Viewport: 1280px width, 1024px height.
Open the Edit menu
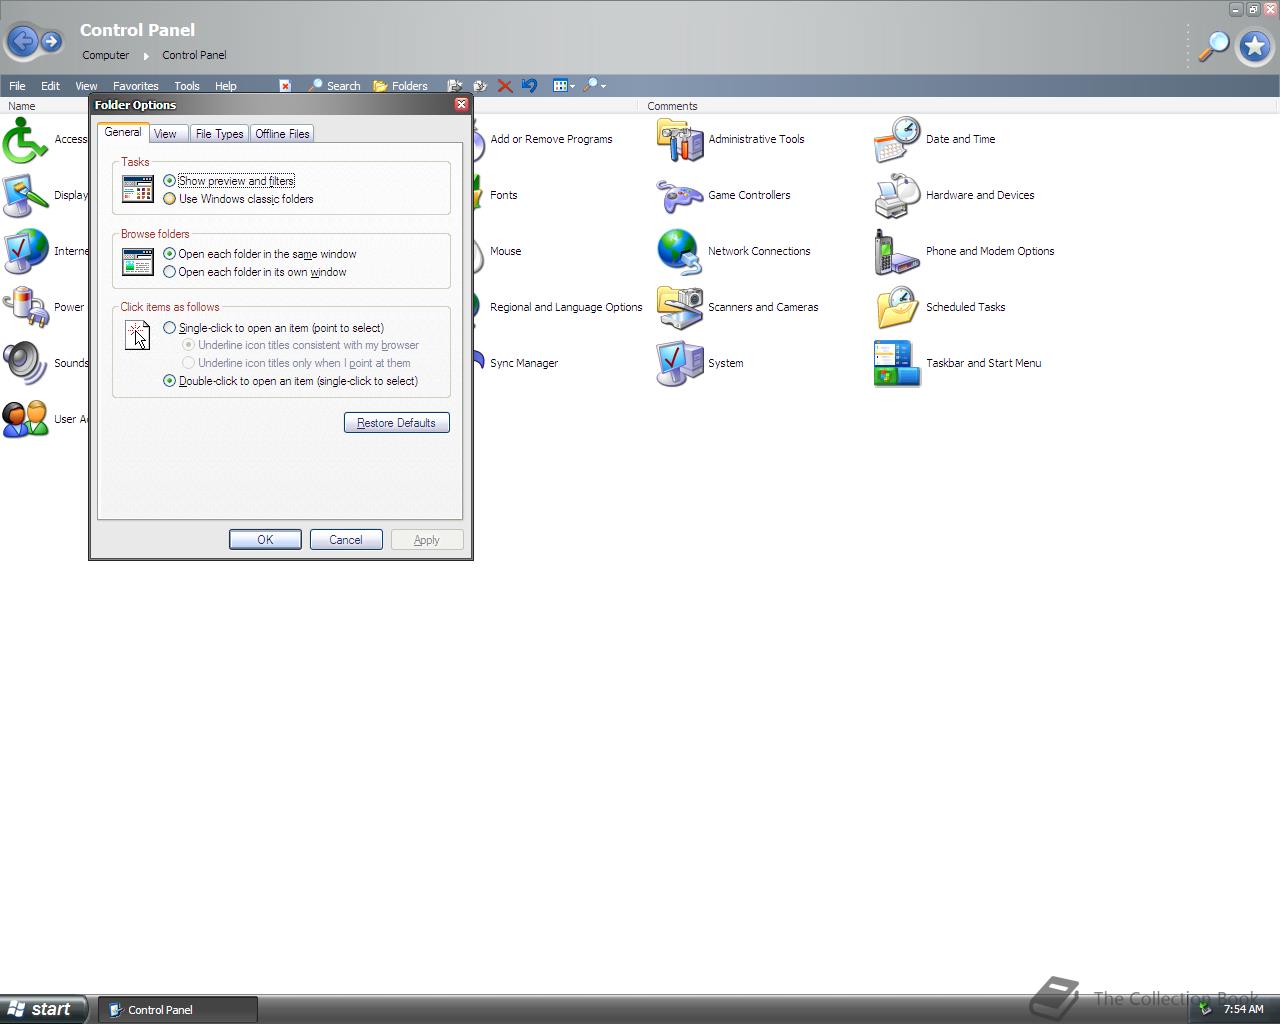[50, 86]
